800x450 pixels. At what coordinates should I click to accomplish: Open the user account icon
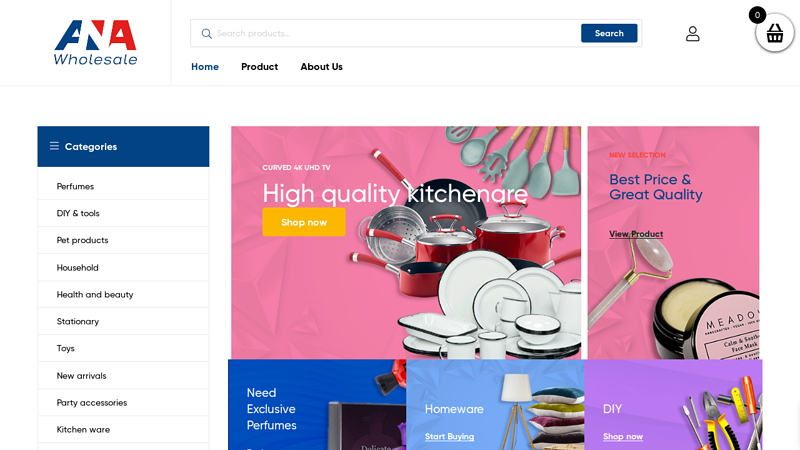pos(692,33)
